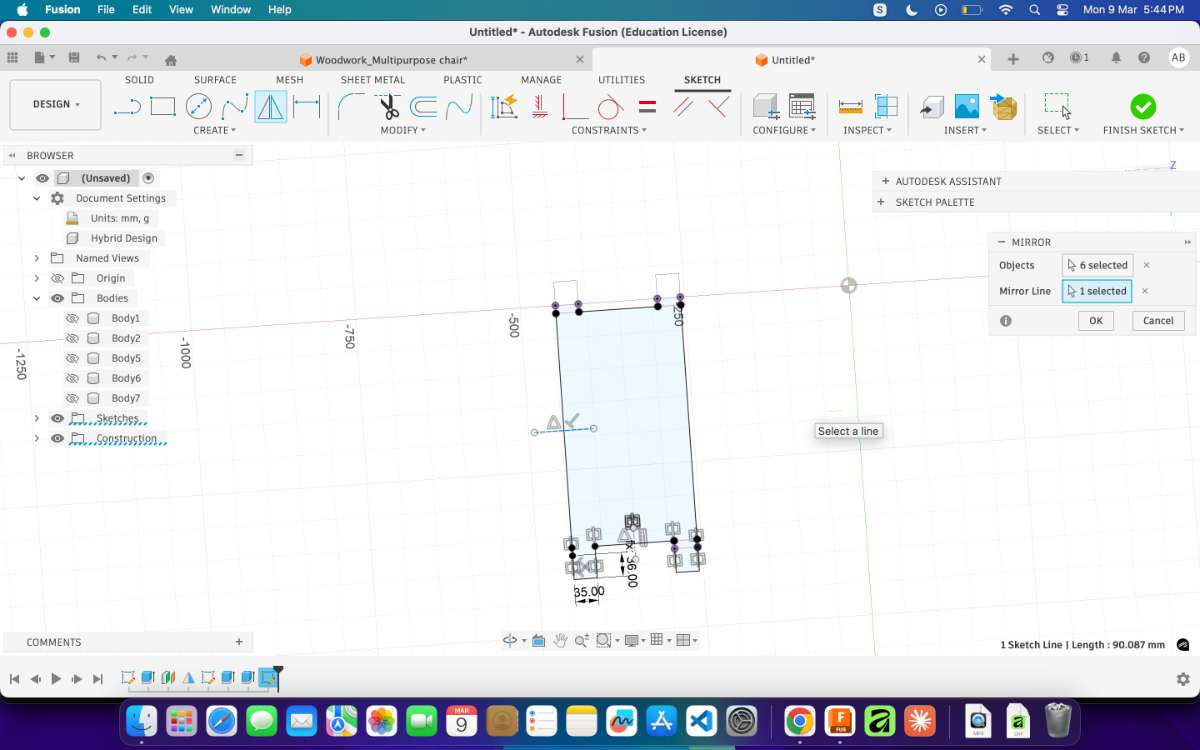Hide the Bodies folder
Viewport: 1200px width, 750px height.
tap(57, 298)
